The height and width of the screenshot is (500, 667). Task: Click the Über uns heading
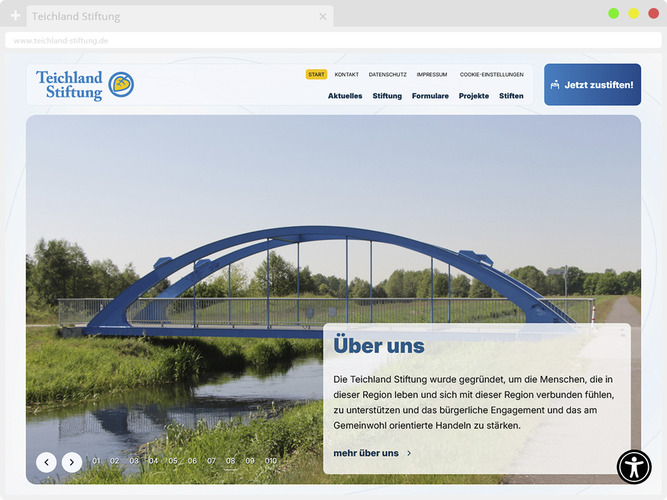379,346
